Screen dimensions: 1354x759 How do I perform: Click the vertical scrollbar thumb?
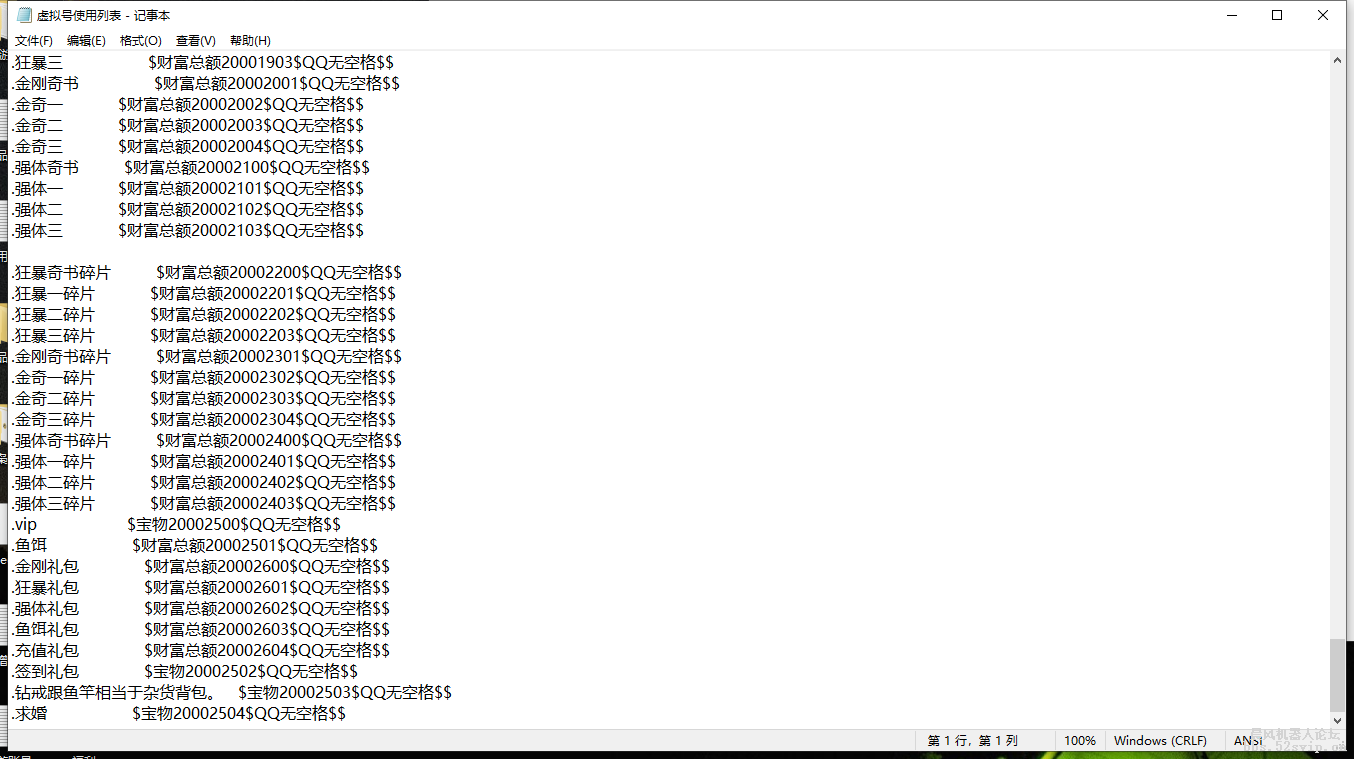1338,674
